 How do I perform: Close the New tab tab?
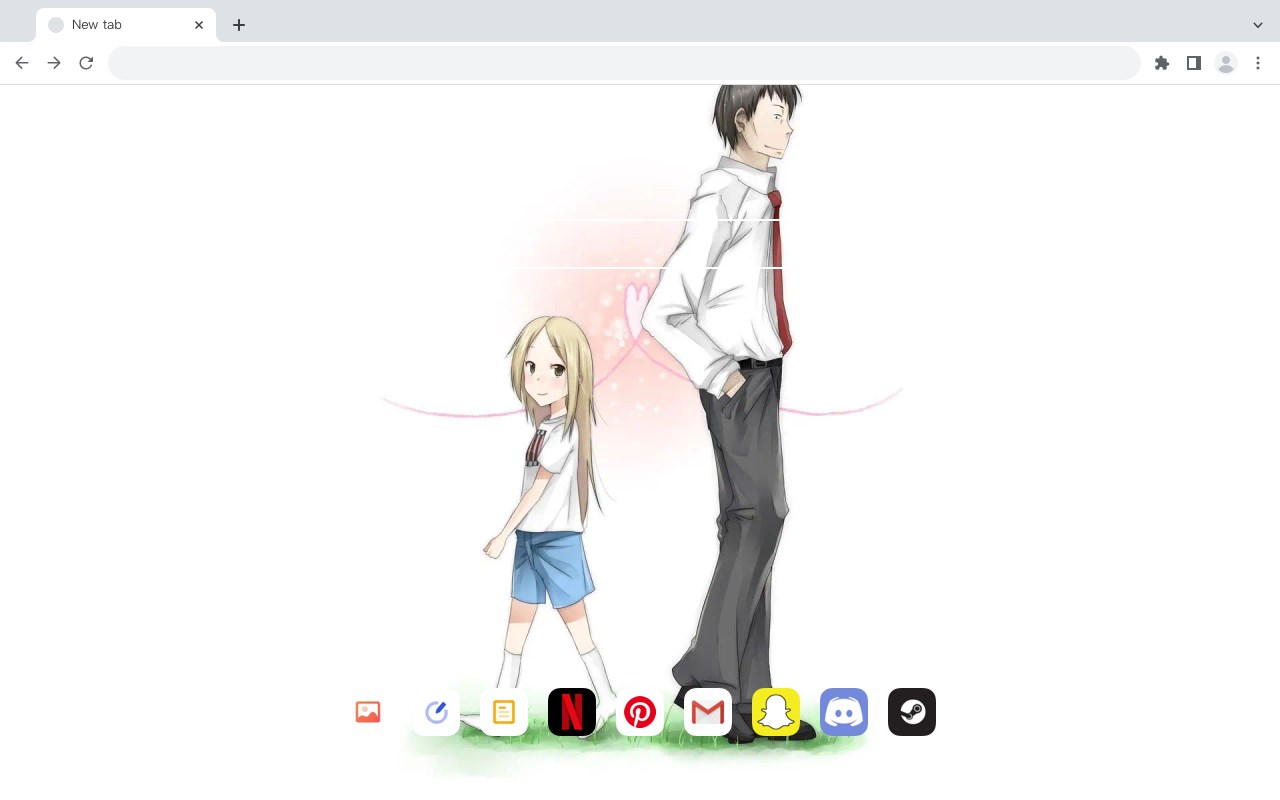click(199, 25)
